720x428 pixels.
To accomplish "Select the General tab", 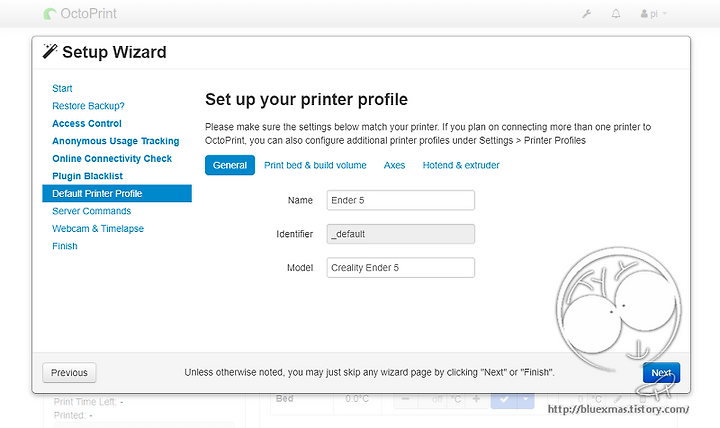I will (x=230, y=165).
